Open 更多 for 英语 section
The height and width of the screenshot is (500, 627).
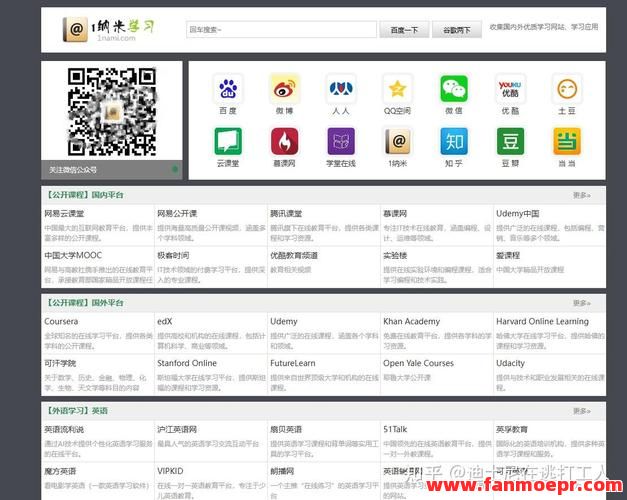click(581, 411)
